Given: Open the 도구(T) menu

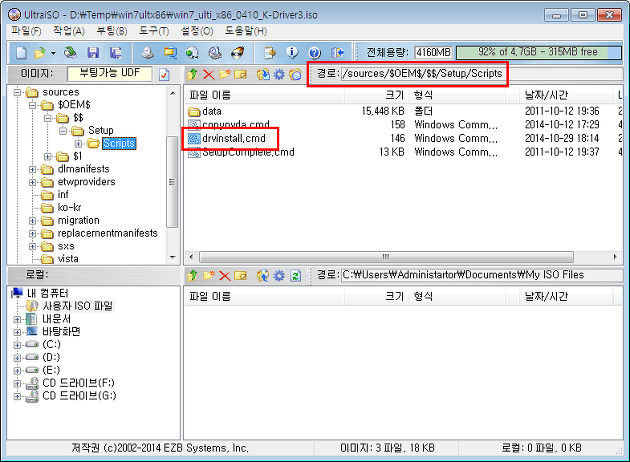Looking at the screenshot, I should point(154,31).
